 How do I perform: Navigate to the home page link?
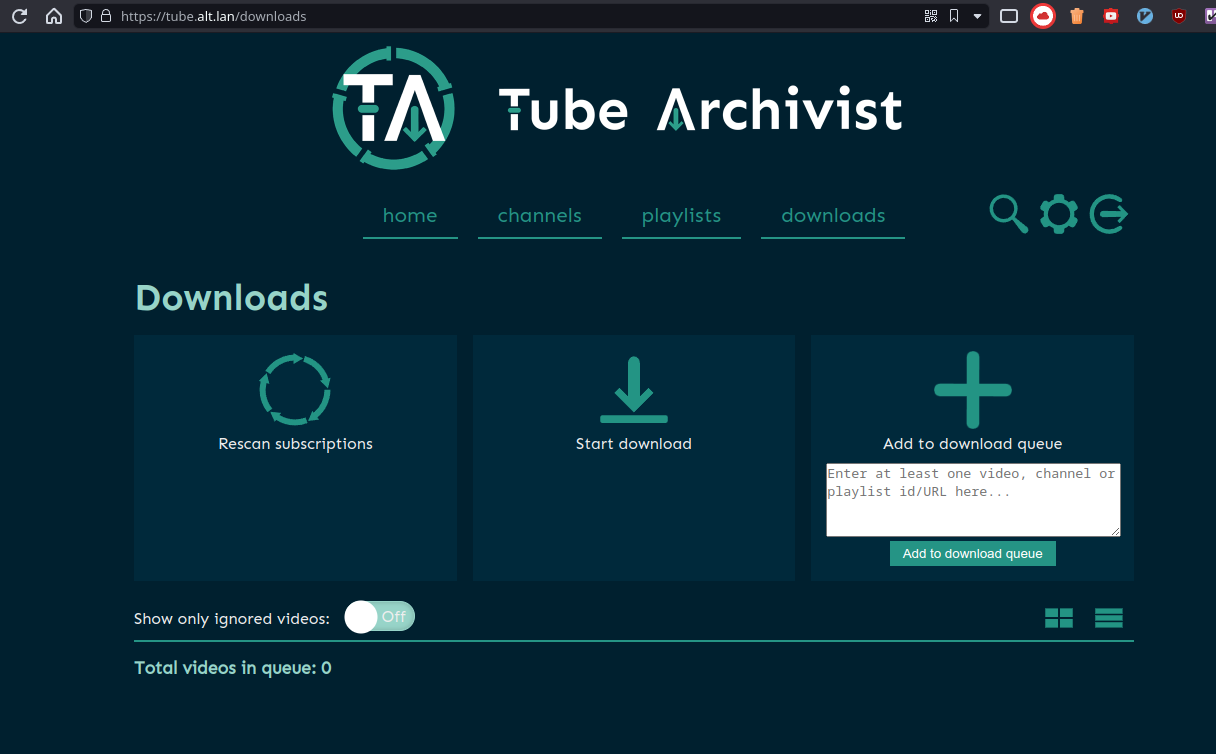pyautogui.click(x=410, y=215)
